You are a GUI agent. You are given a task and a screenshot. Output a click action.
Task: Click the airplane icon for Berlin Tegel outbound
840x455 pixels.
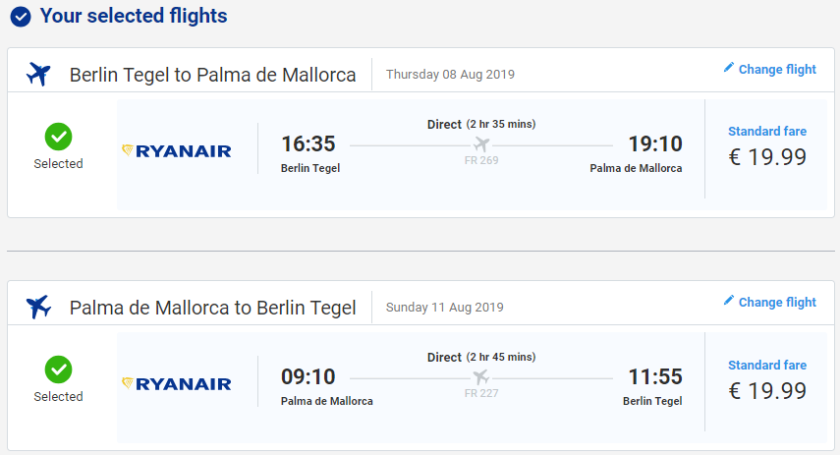(39, 74)
